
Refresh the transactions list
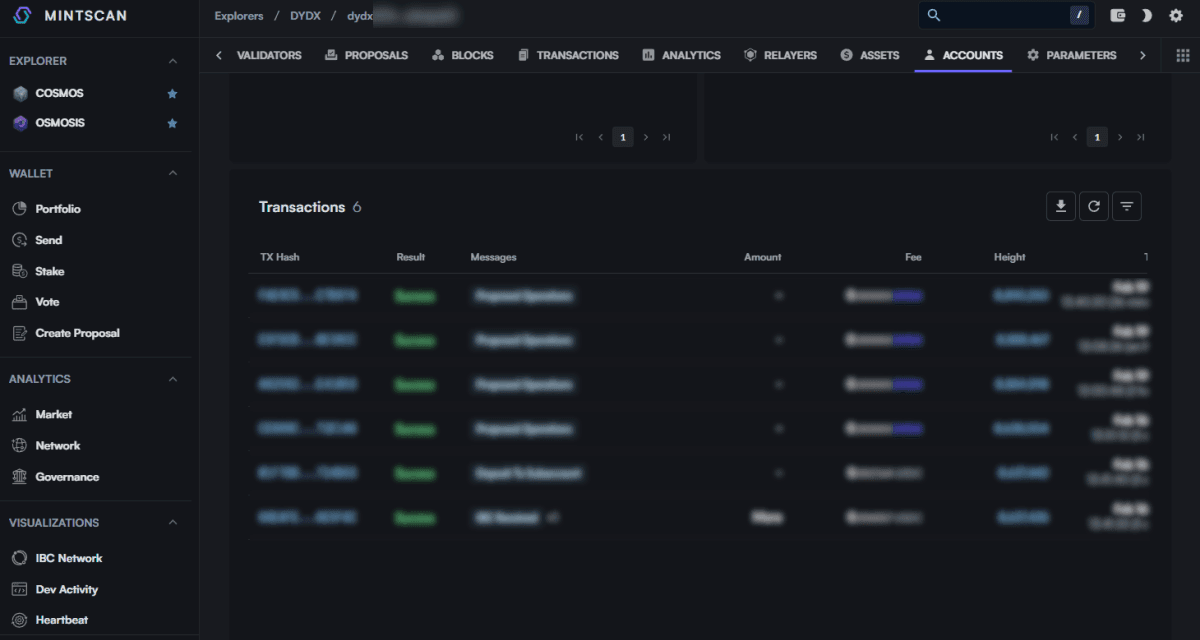pos(1094,207)
